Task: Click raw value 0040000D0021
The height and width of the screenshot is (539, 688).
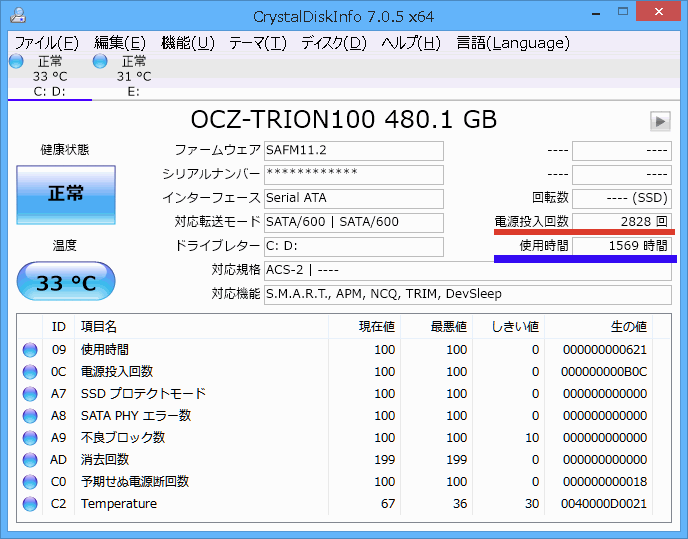Action: (604, 503)
